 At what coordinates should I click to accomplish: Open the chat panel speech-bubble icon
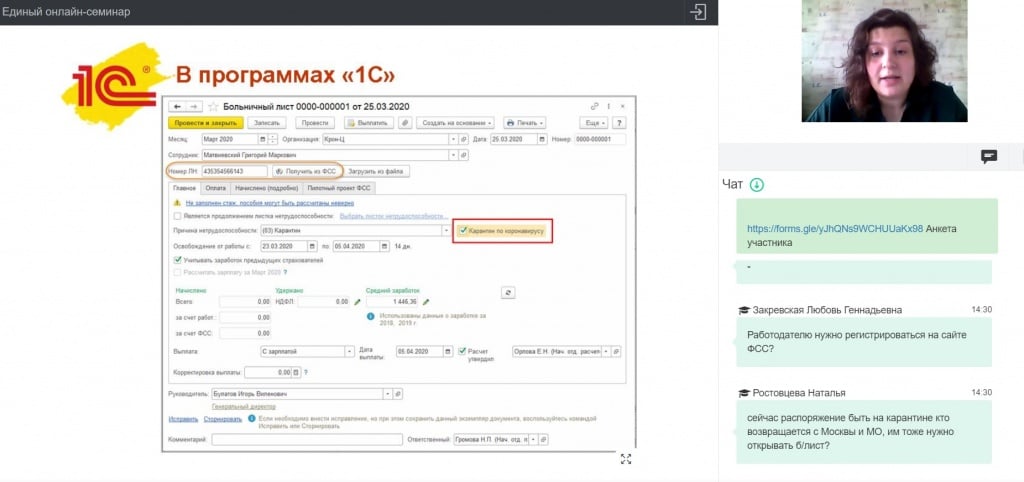(x=989, y=156)
